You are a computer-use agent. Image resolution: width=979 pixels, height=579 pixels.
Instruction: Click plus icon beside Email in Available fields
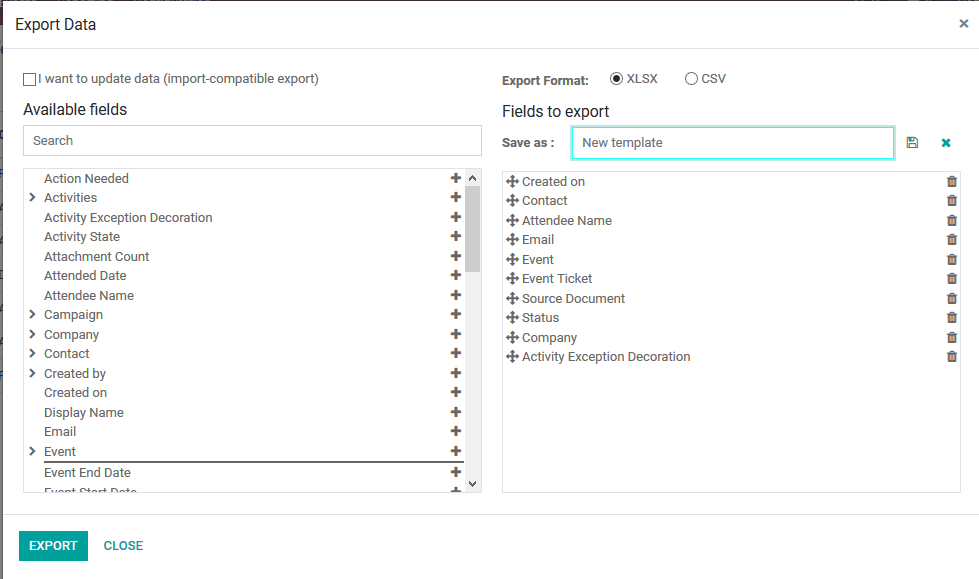pyautogui.click(x=456, y=431)
